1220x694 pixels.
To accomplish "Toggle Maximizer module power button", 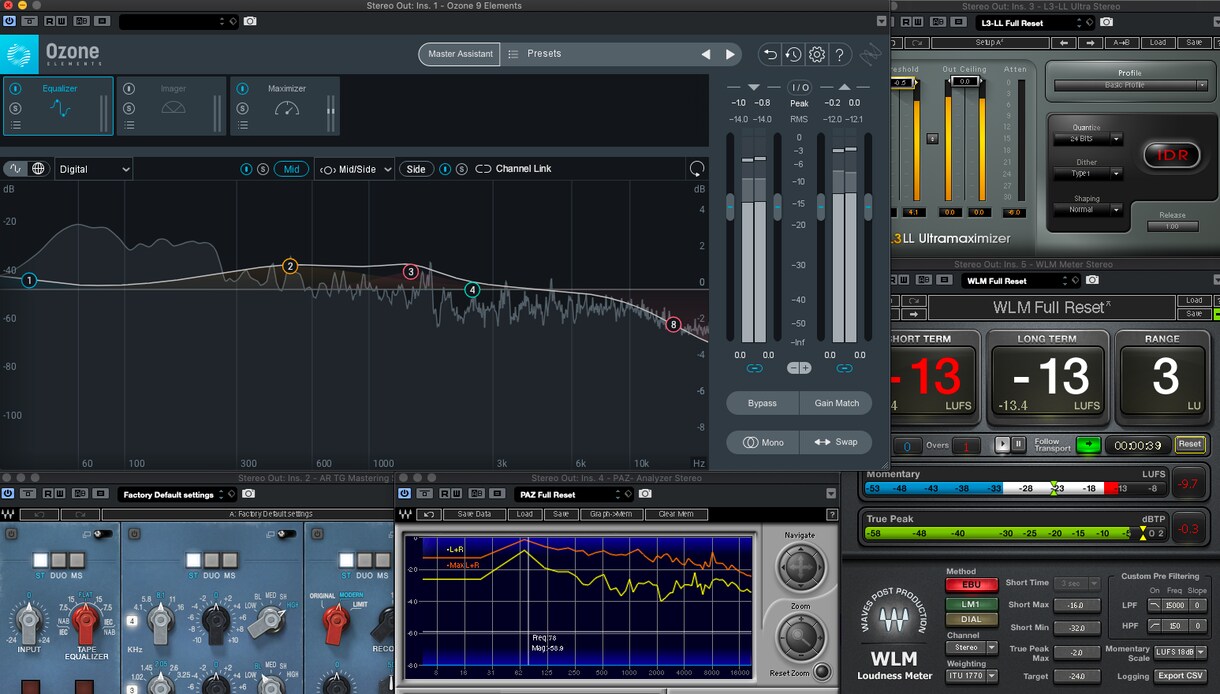I will pos(242,89).
